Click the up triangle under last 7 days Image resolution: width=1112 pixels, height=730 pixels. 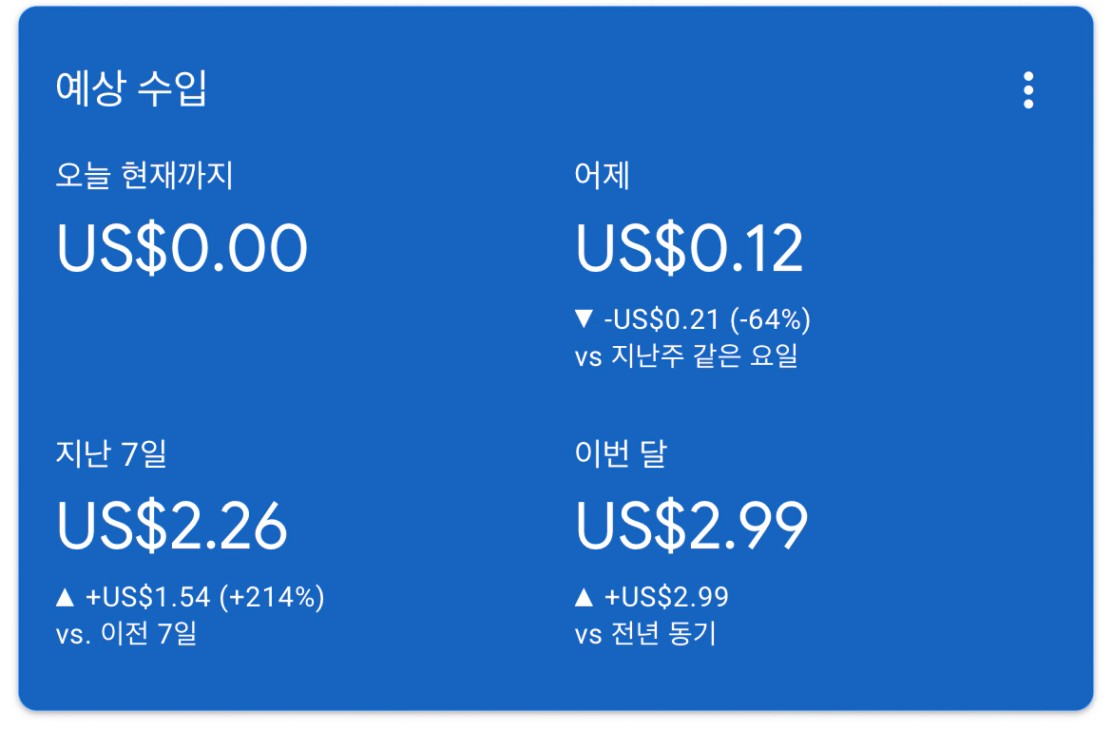coord(65,598)
